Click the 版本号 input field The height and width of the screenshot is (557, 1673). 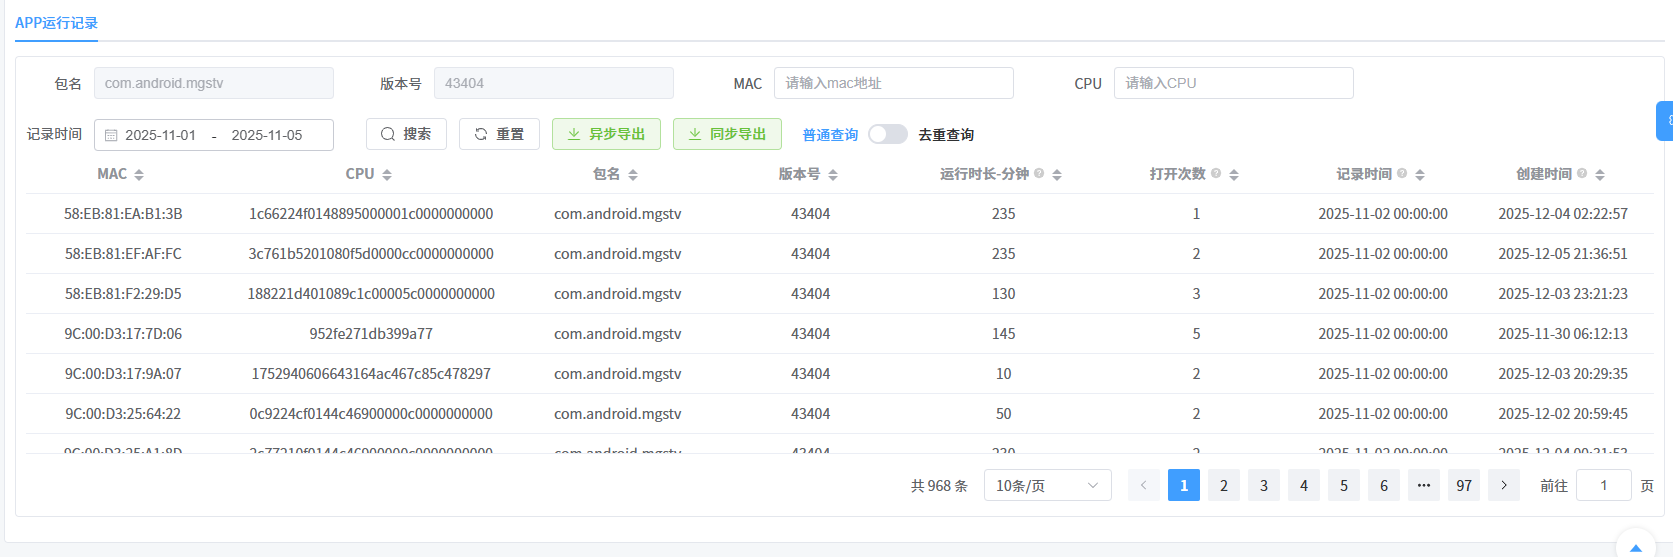pyautogui.click(x=554, y=83)
